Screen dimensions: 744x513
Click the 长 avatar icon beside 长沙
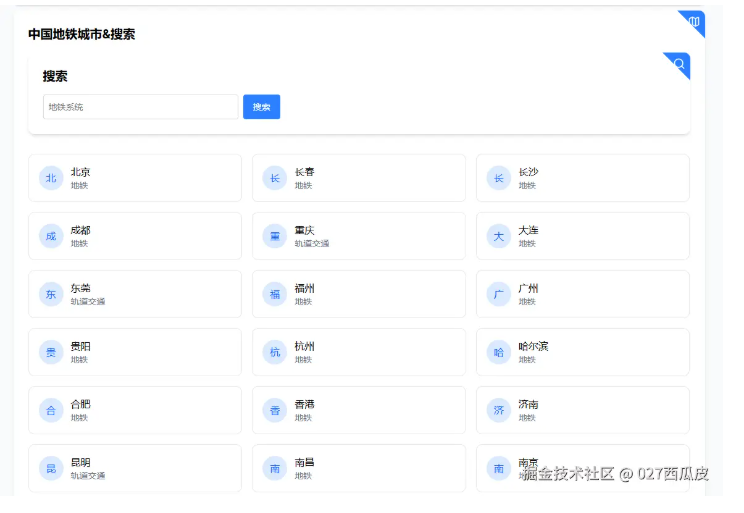click(x=499, y=178)
